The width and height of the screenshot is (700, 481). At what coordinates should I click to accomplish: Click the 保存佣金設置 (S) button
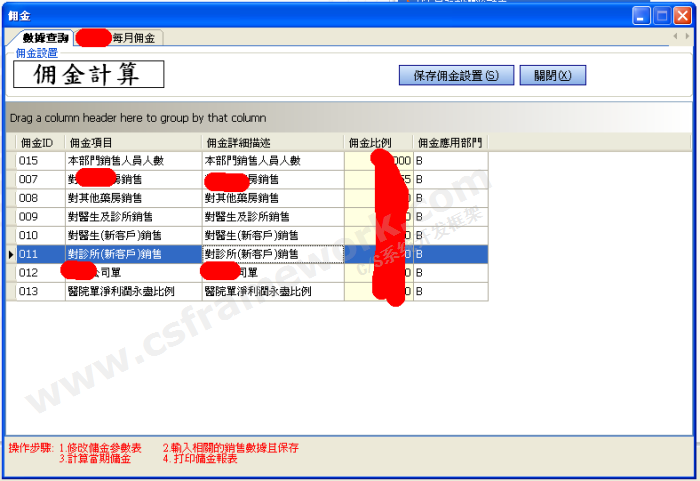(x=456, y=76)
